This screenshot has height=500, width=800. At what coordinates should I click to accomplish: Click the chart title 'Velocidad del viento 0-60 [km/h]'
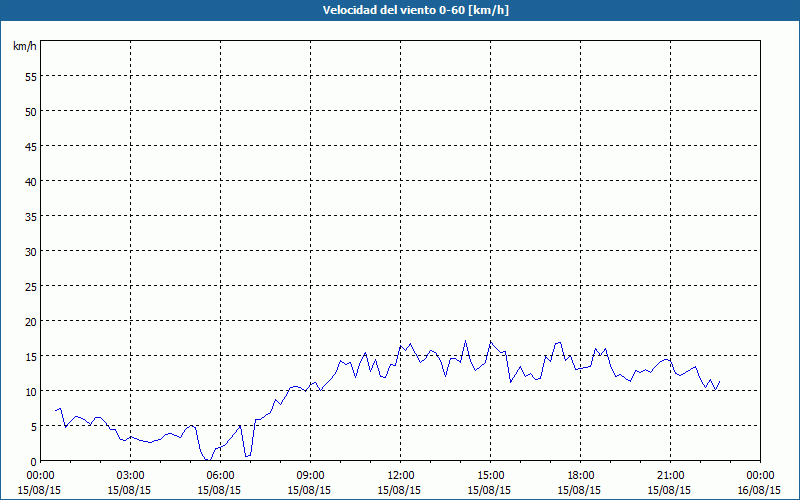coord(415,10)
